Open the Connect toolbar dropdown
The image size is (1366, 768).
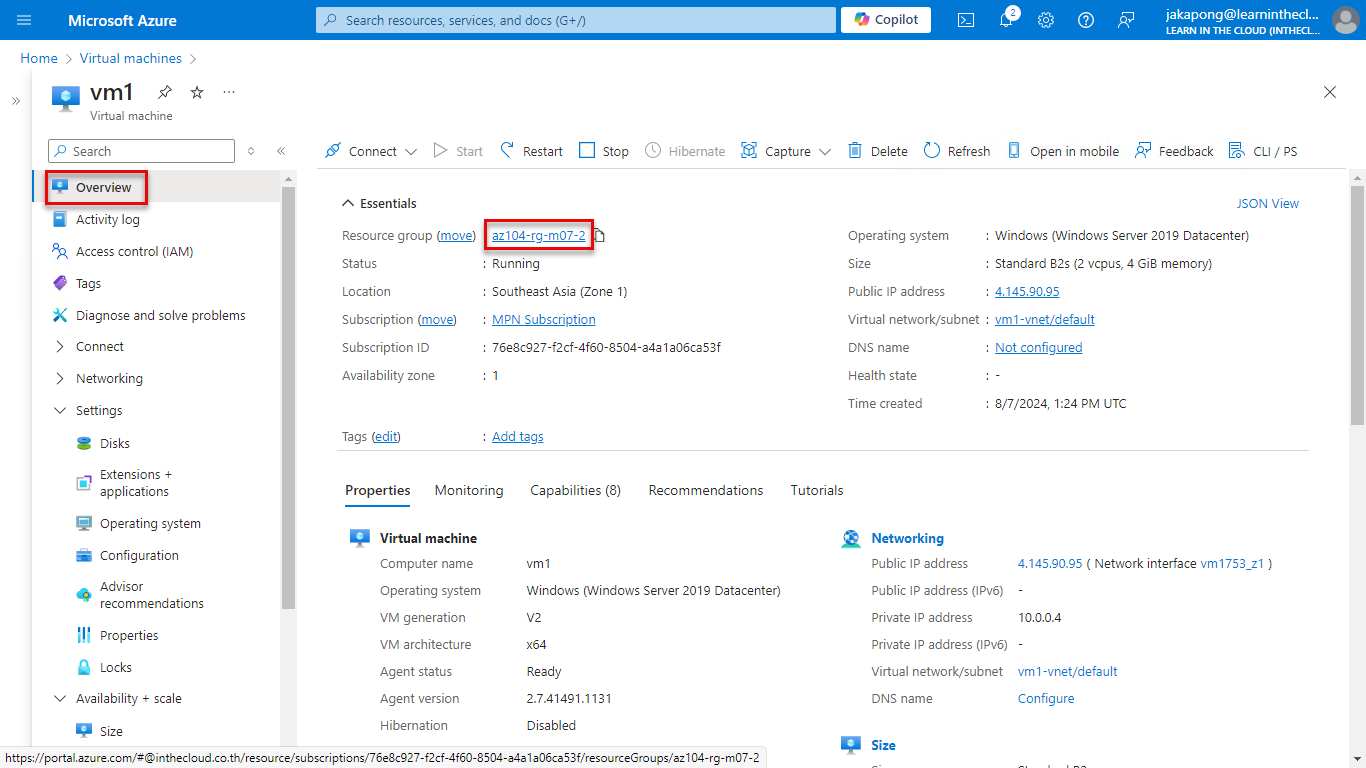coord(371,151)
